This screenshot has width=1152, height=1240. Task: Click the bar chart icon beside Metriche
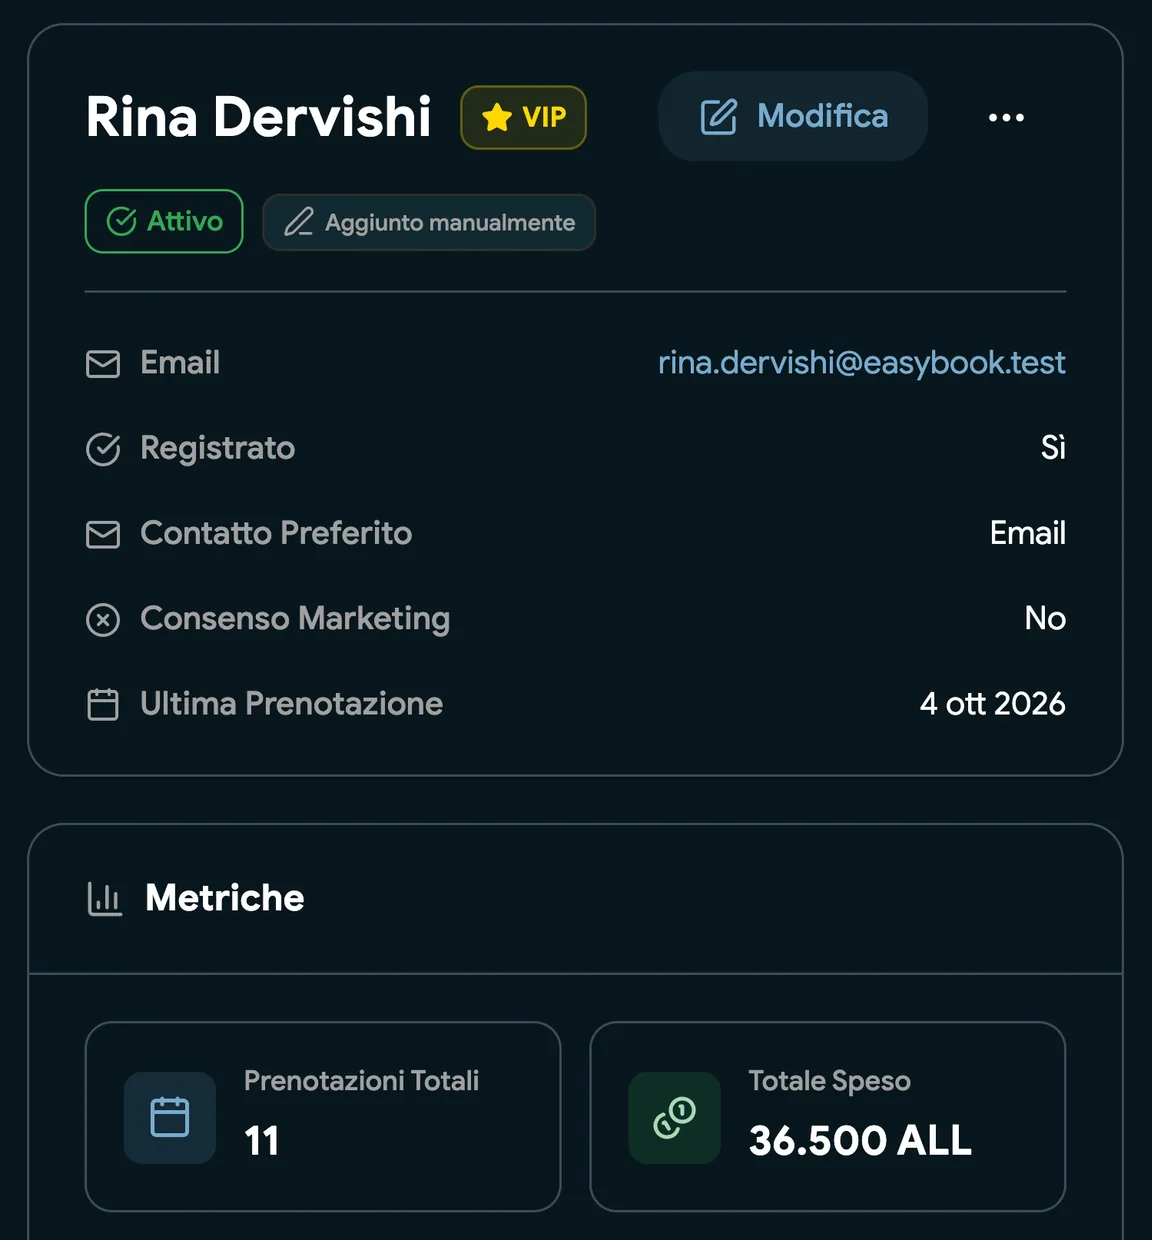(x=105, y=898)
